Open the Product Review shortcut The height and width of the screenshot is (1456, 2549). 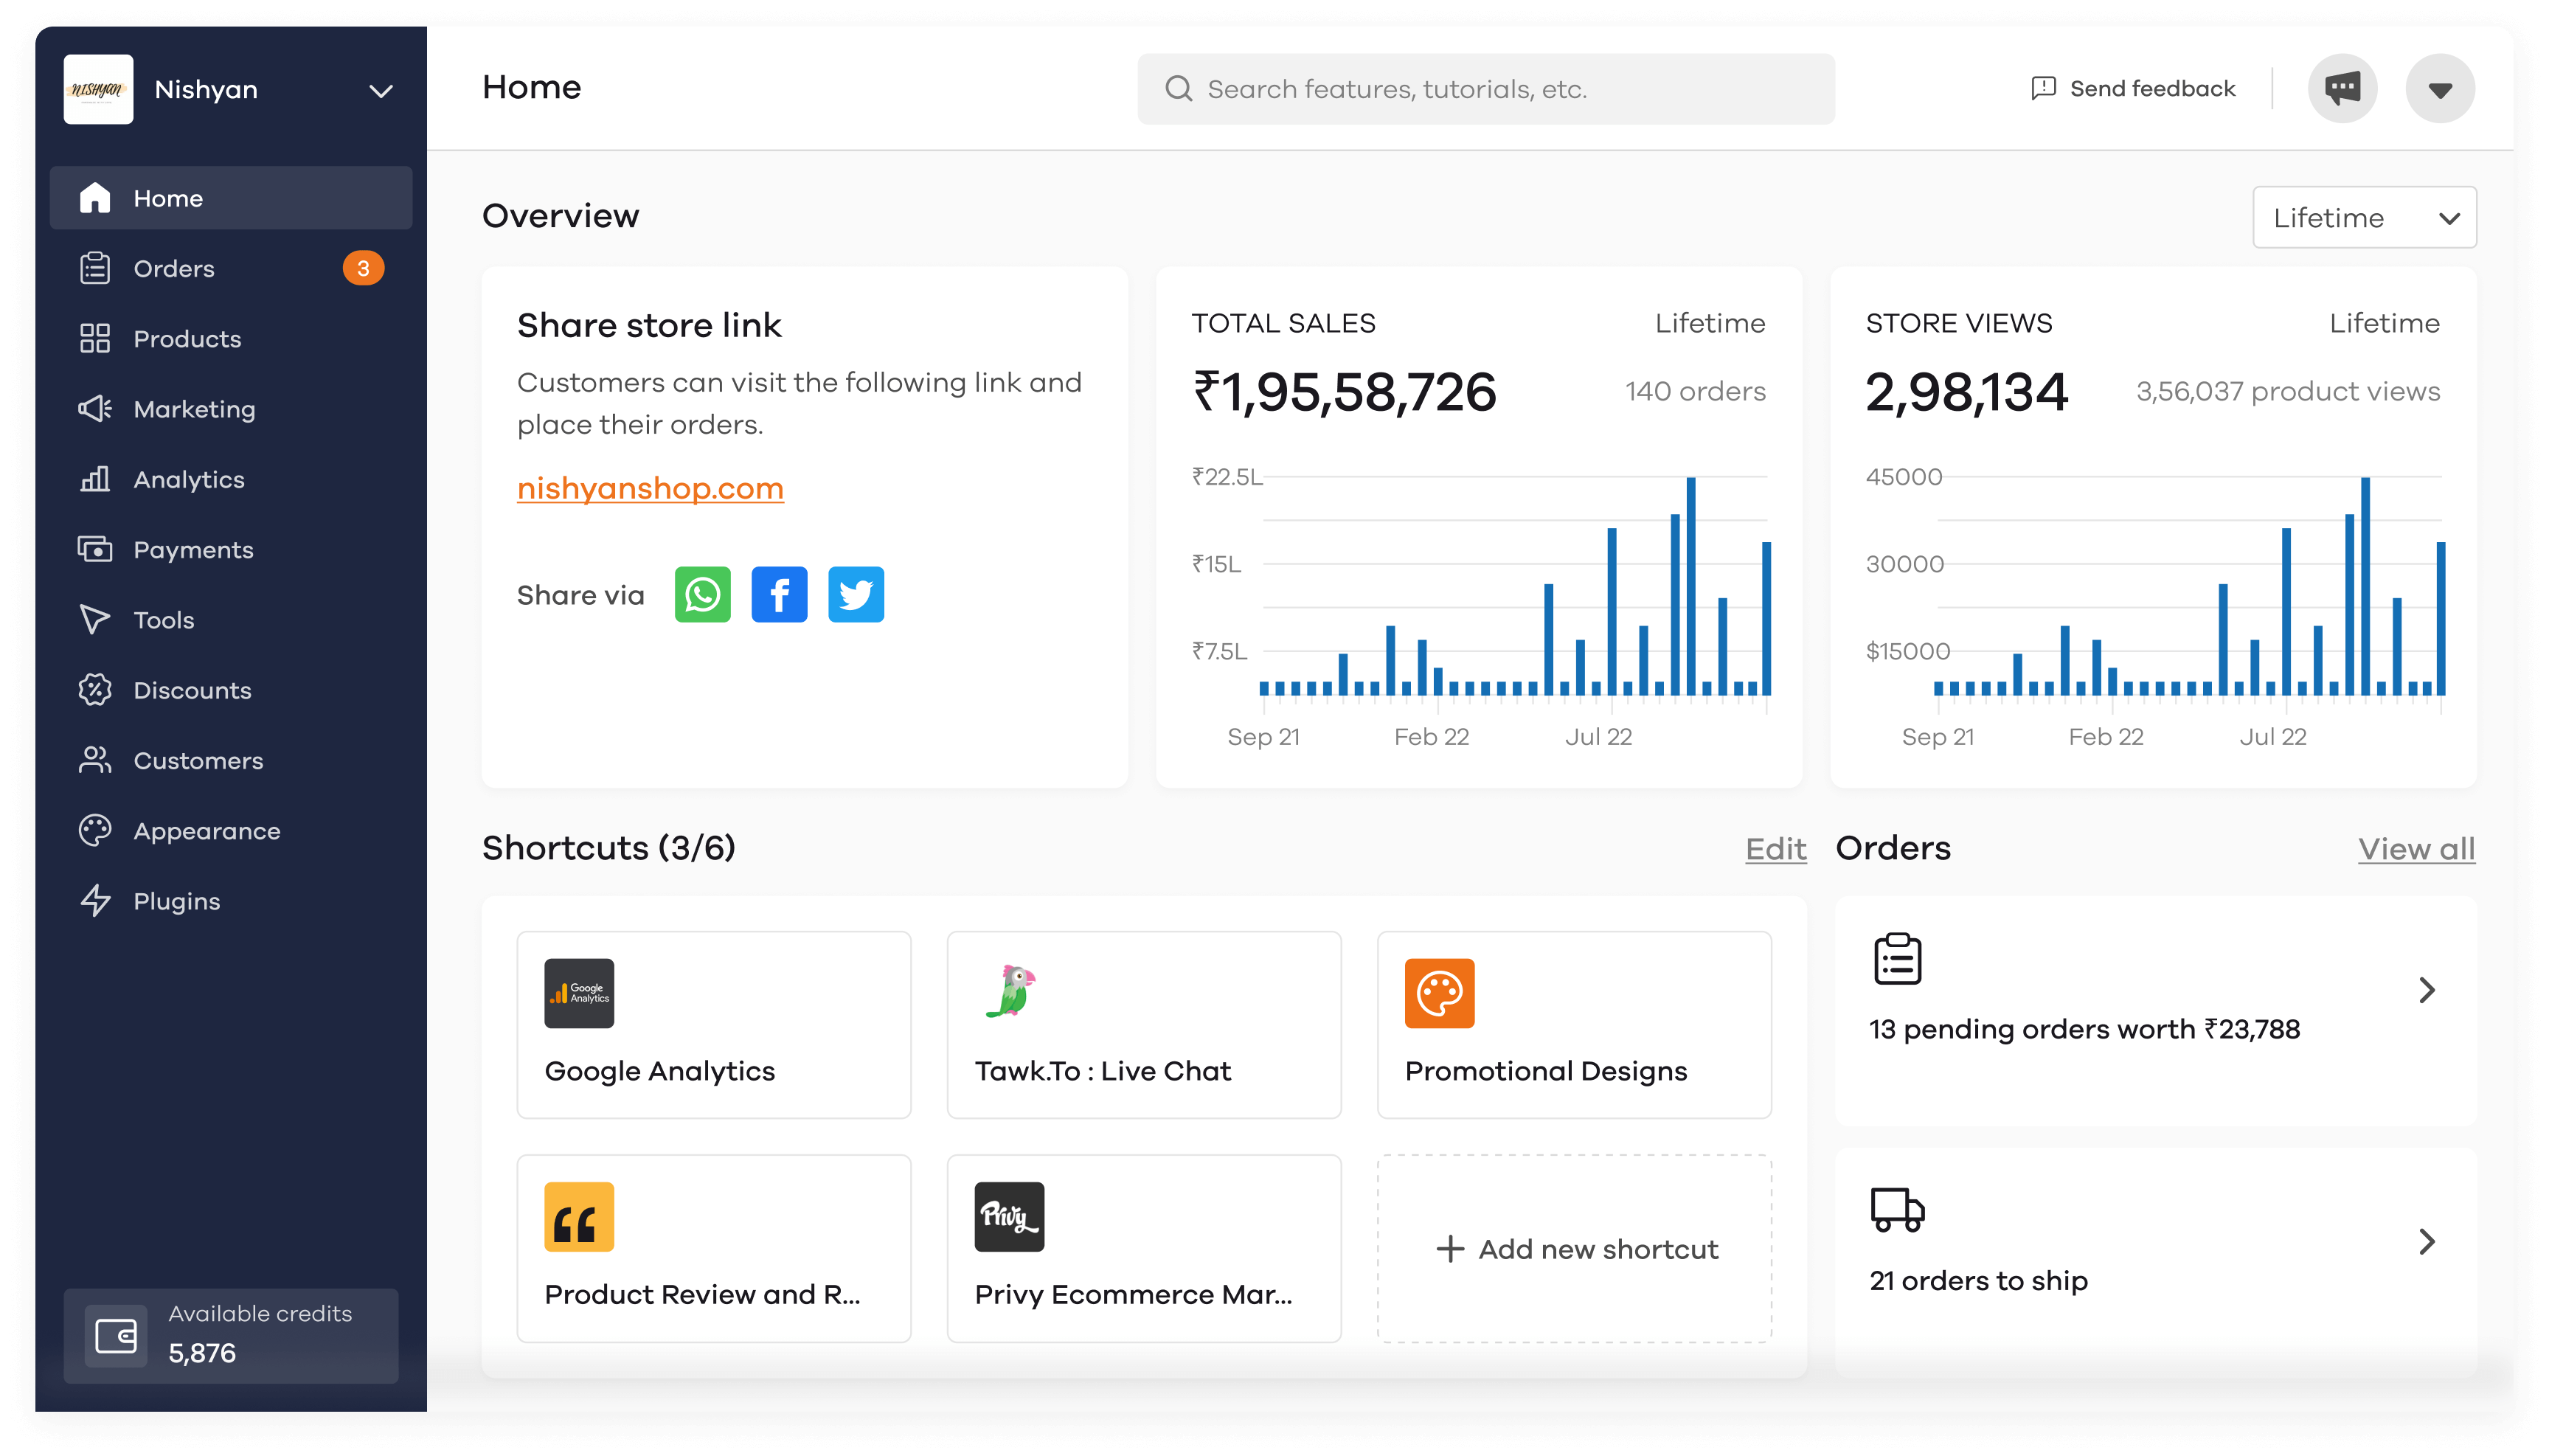point(714,1248)
